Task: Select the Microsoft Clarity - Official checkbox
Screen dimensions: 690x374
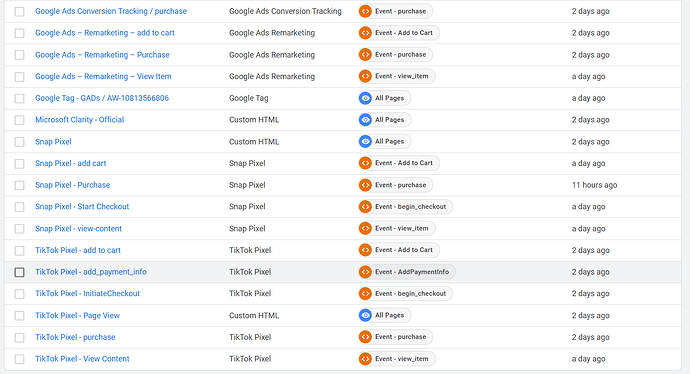Action: (19, 120)
